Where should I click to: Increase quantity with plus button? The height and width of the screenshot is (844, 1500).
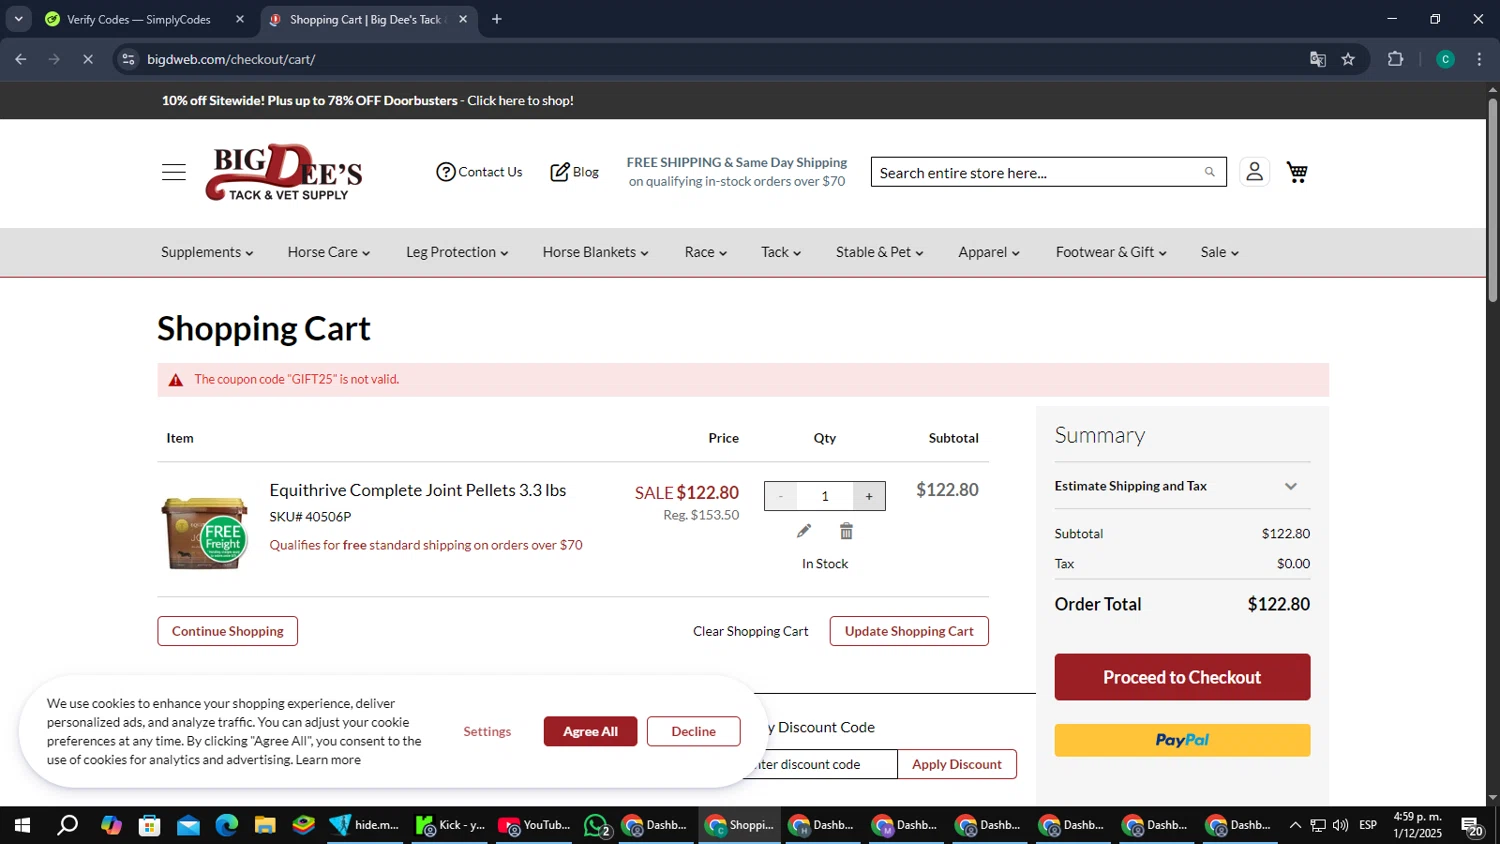point(869,496)
